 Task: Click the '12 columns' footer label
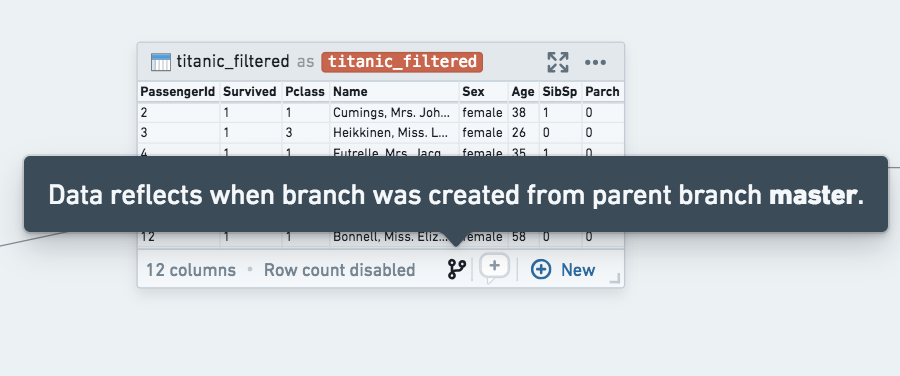point(191,270)
